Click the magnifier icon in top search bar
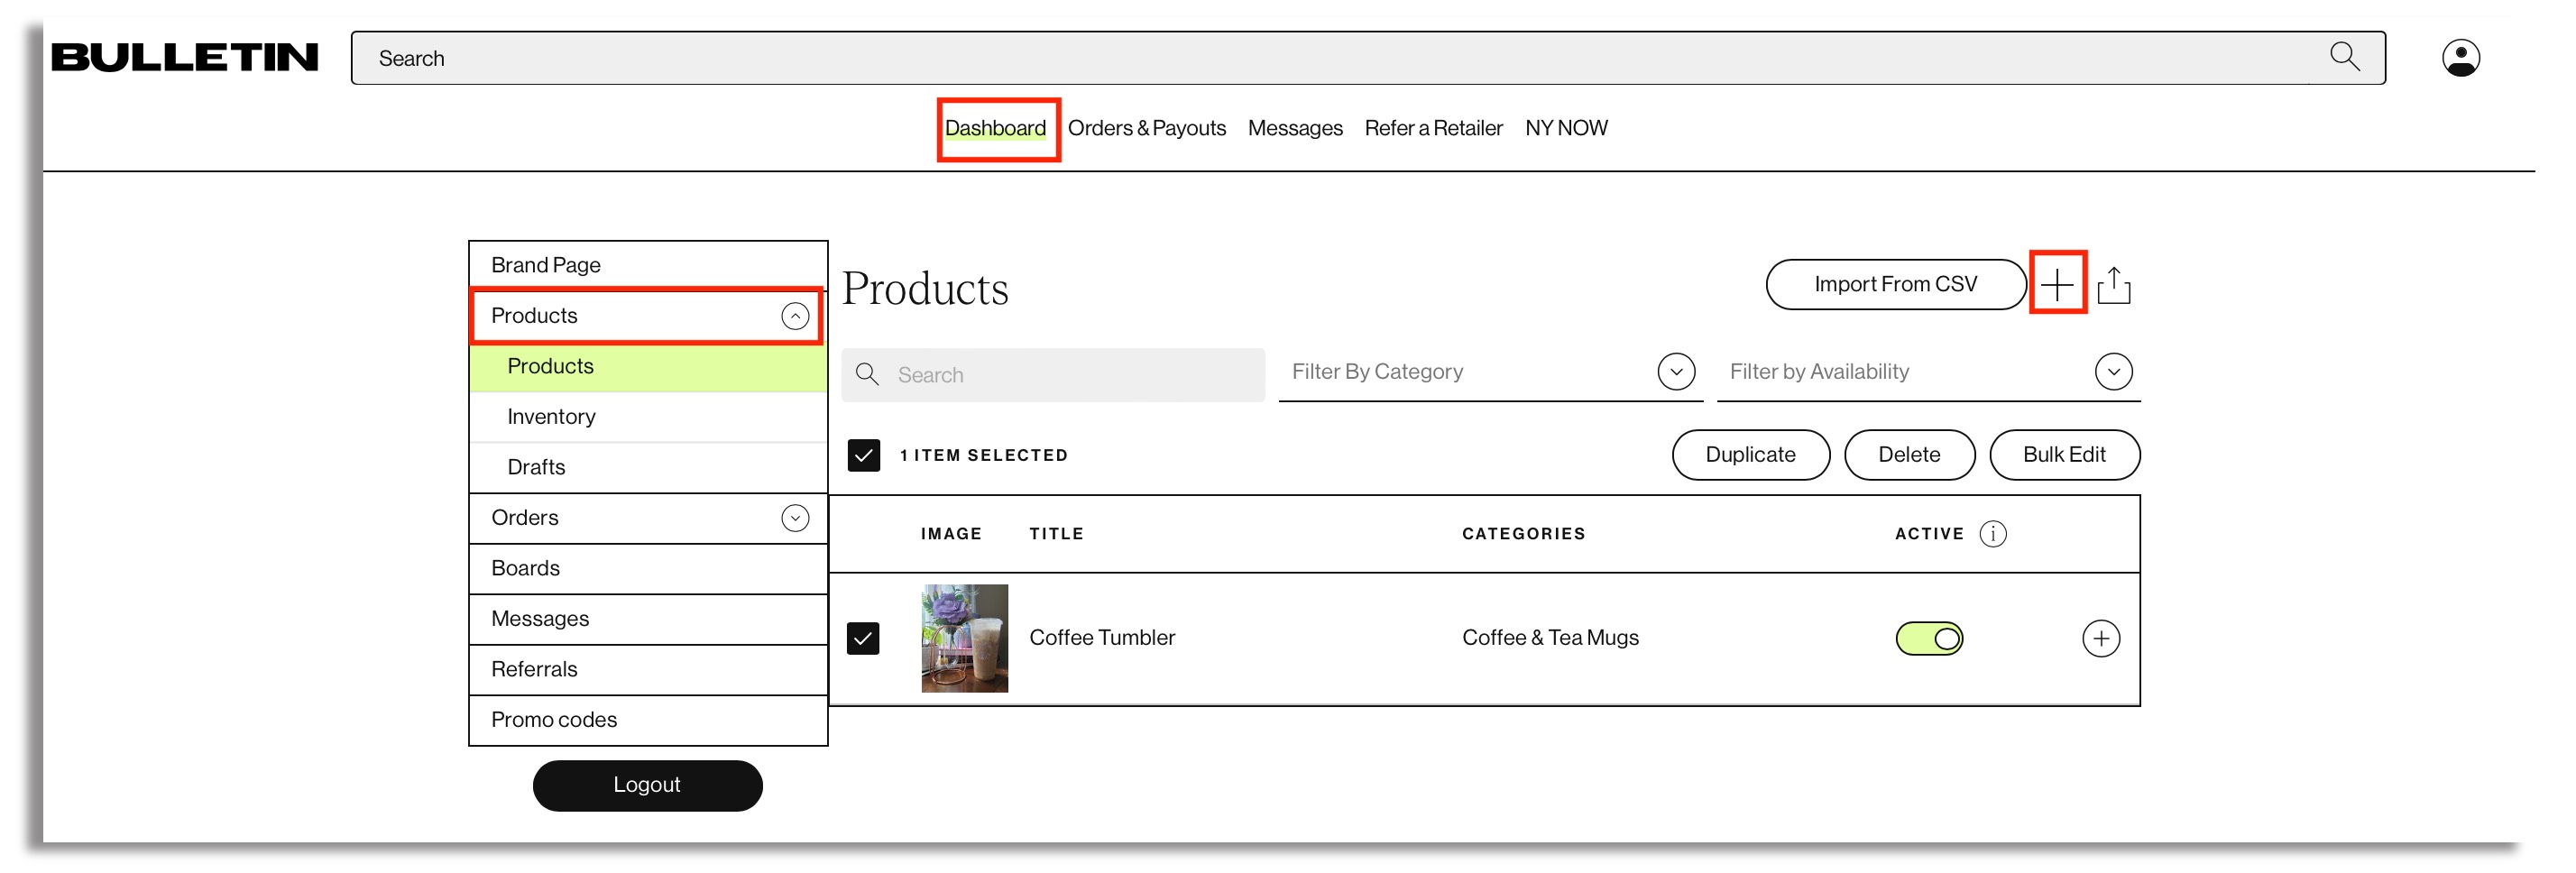This screenshot has height=873, width=2576. 2343,57
